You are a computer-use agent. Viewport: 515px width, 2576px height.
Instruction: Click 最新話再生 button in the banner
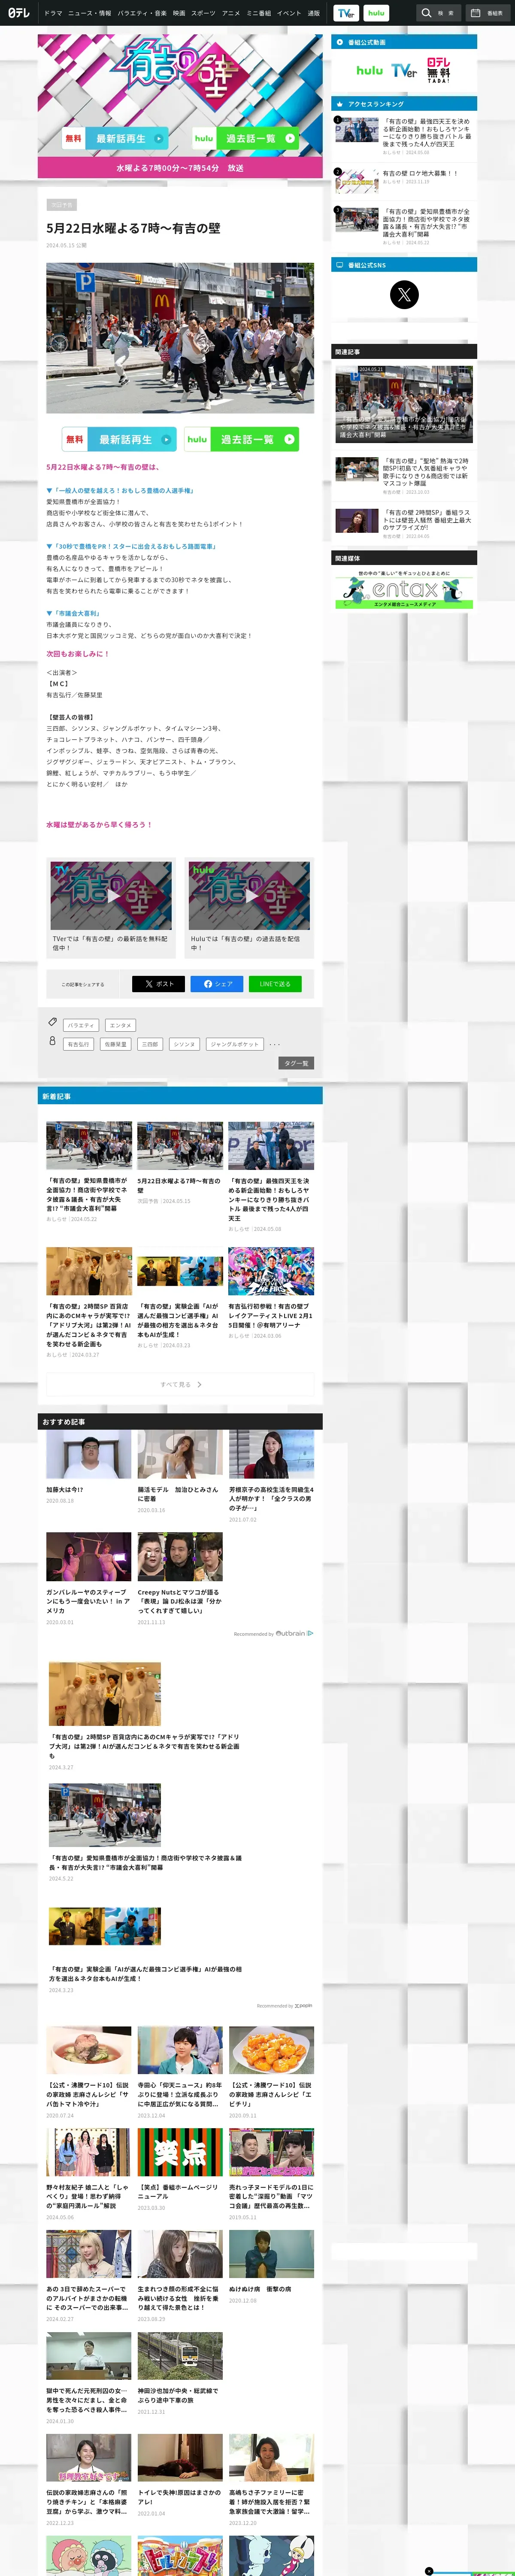click(x=115, y=139)
